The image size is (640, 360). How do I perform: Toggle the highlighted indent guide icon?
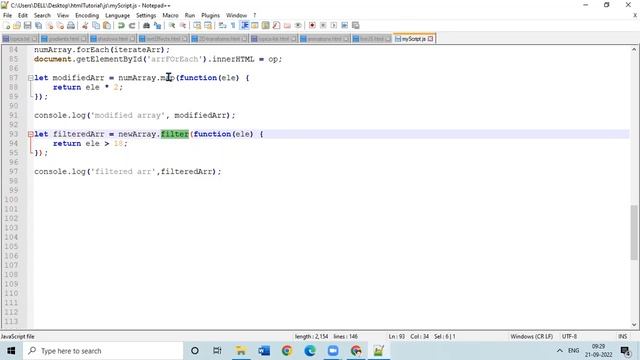pos(244,25)
